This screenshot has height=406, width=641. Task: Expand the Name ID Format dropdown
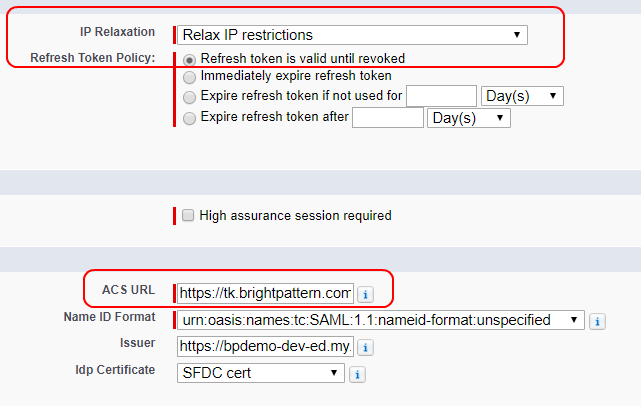click(x=381, y=320)
